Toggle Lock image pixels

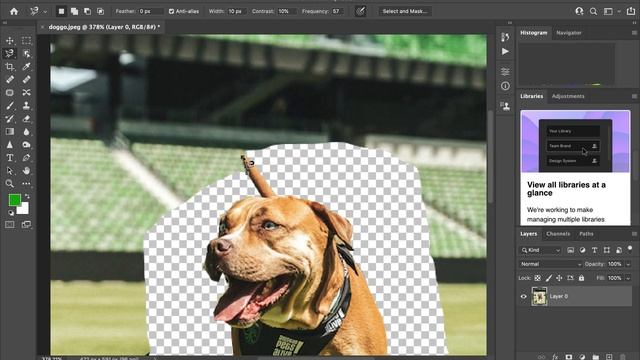pos(549,278)
